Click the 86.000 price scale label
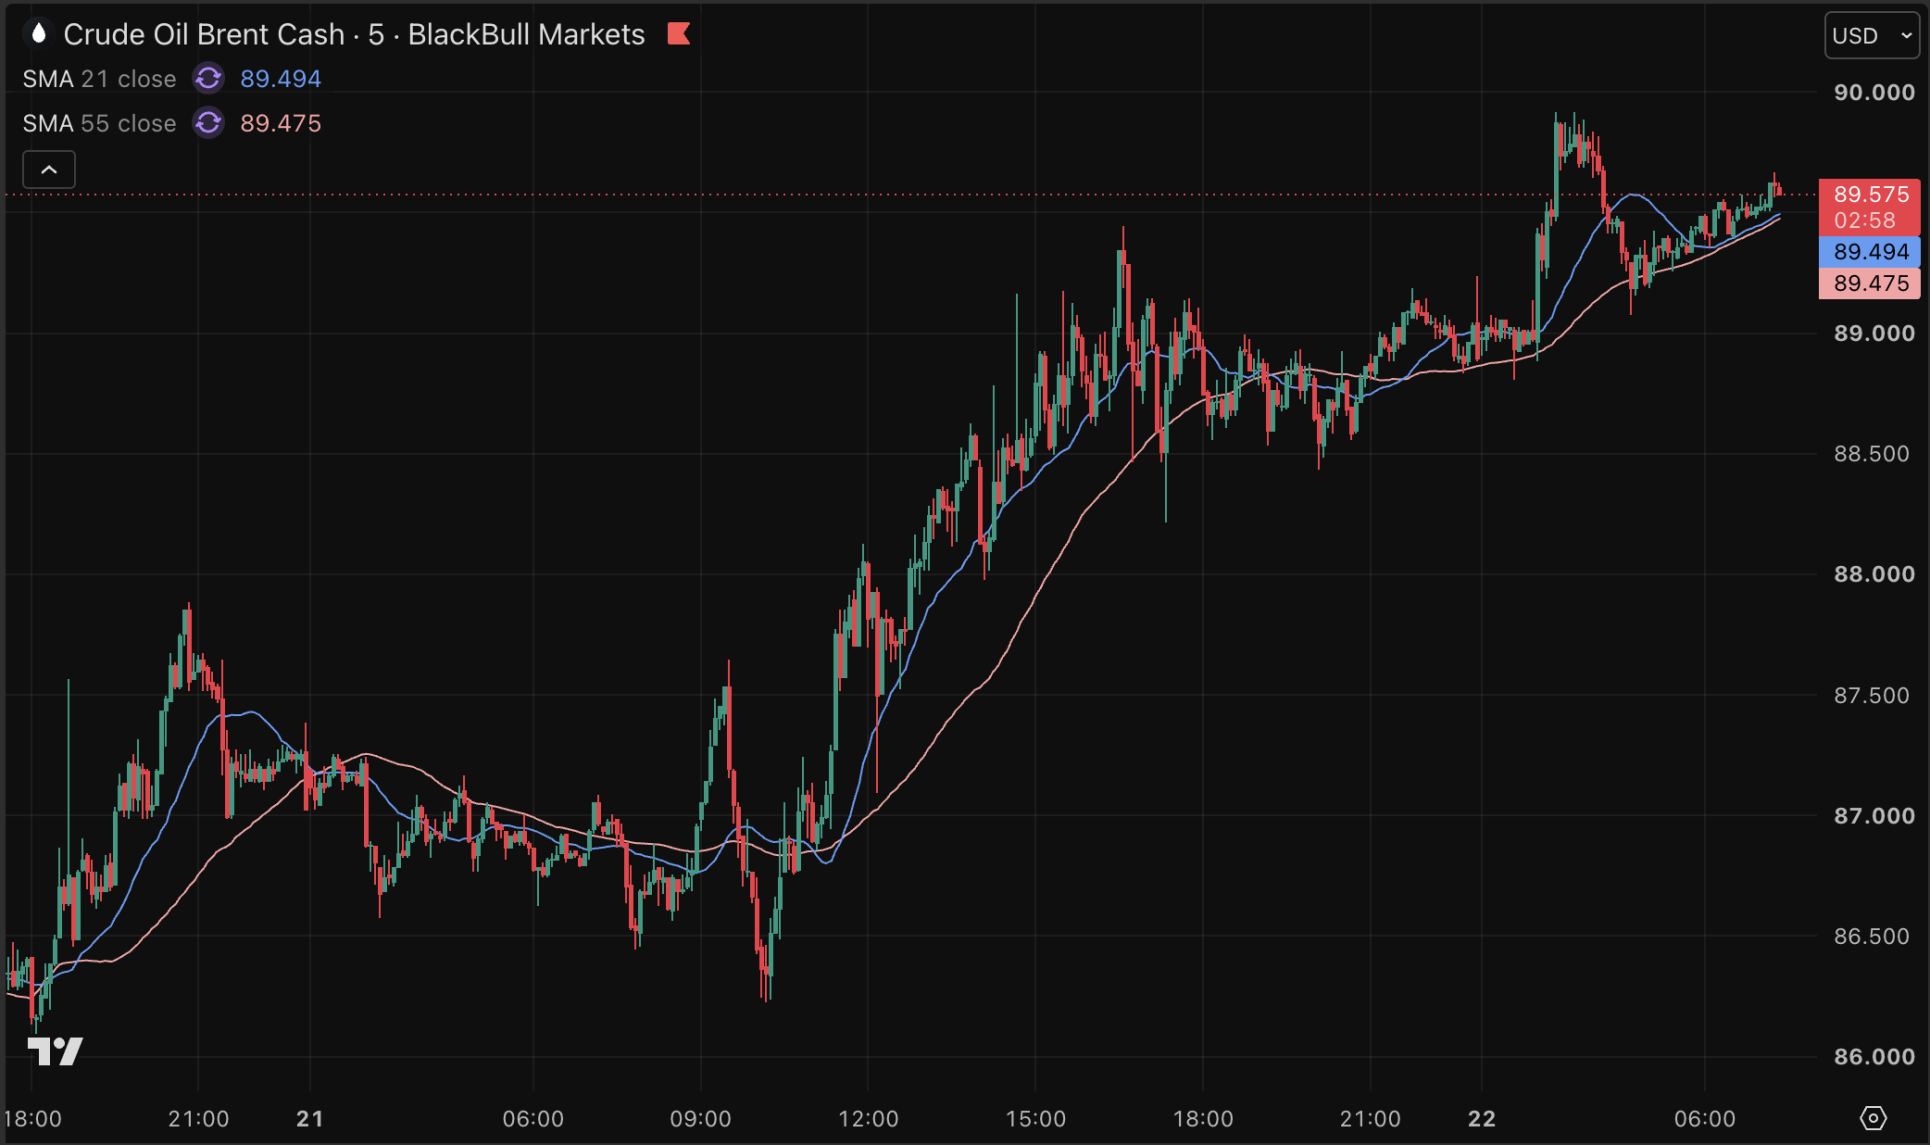Screen dimensions: 1930x1145 pos(1874,1057)
